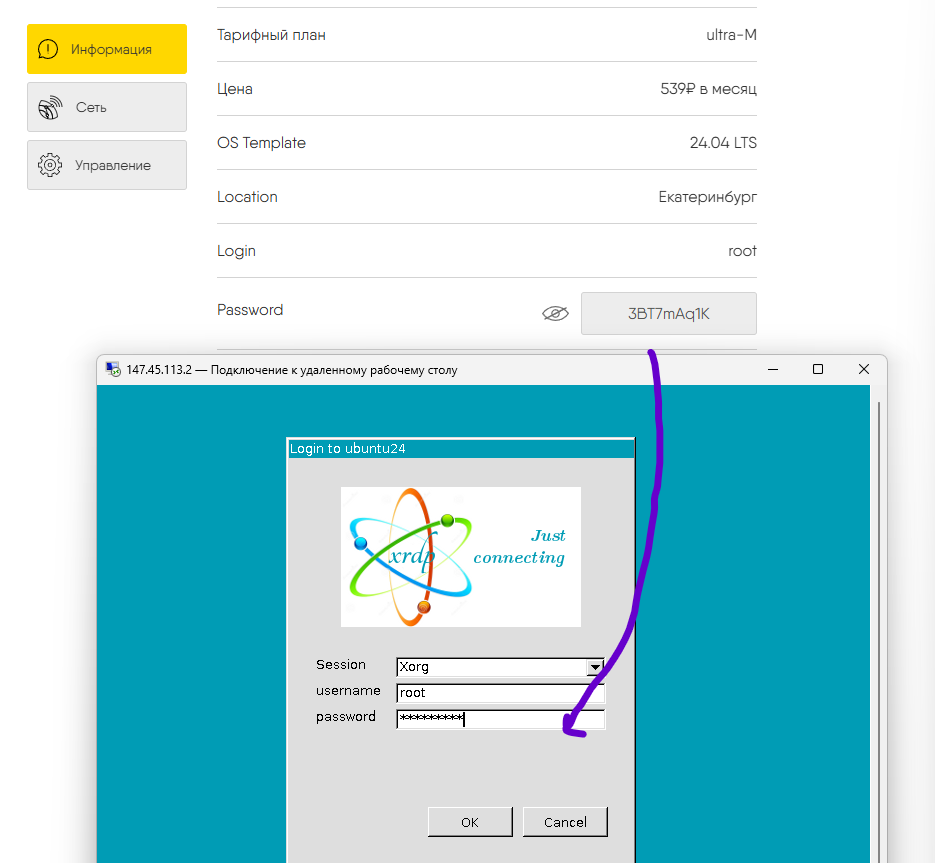This screenshot has height=863, width=935.
Task: Click the OS Template label
Action: click(x=261, y=143)
